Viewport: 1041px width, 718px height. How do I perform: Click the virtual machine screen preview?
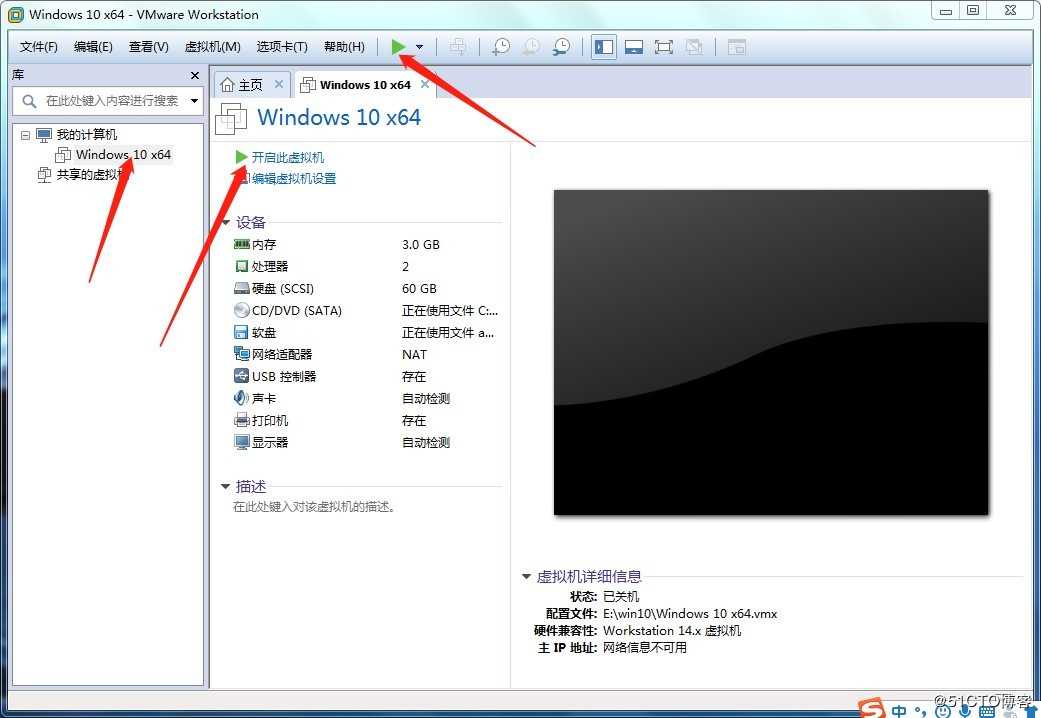(771, 352)
